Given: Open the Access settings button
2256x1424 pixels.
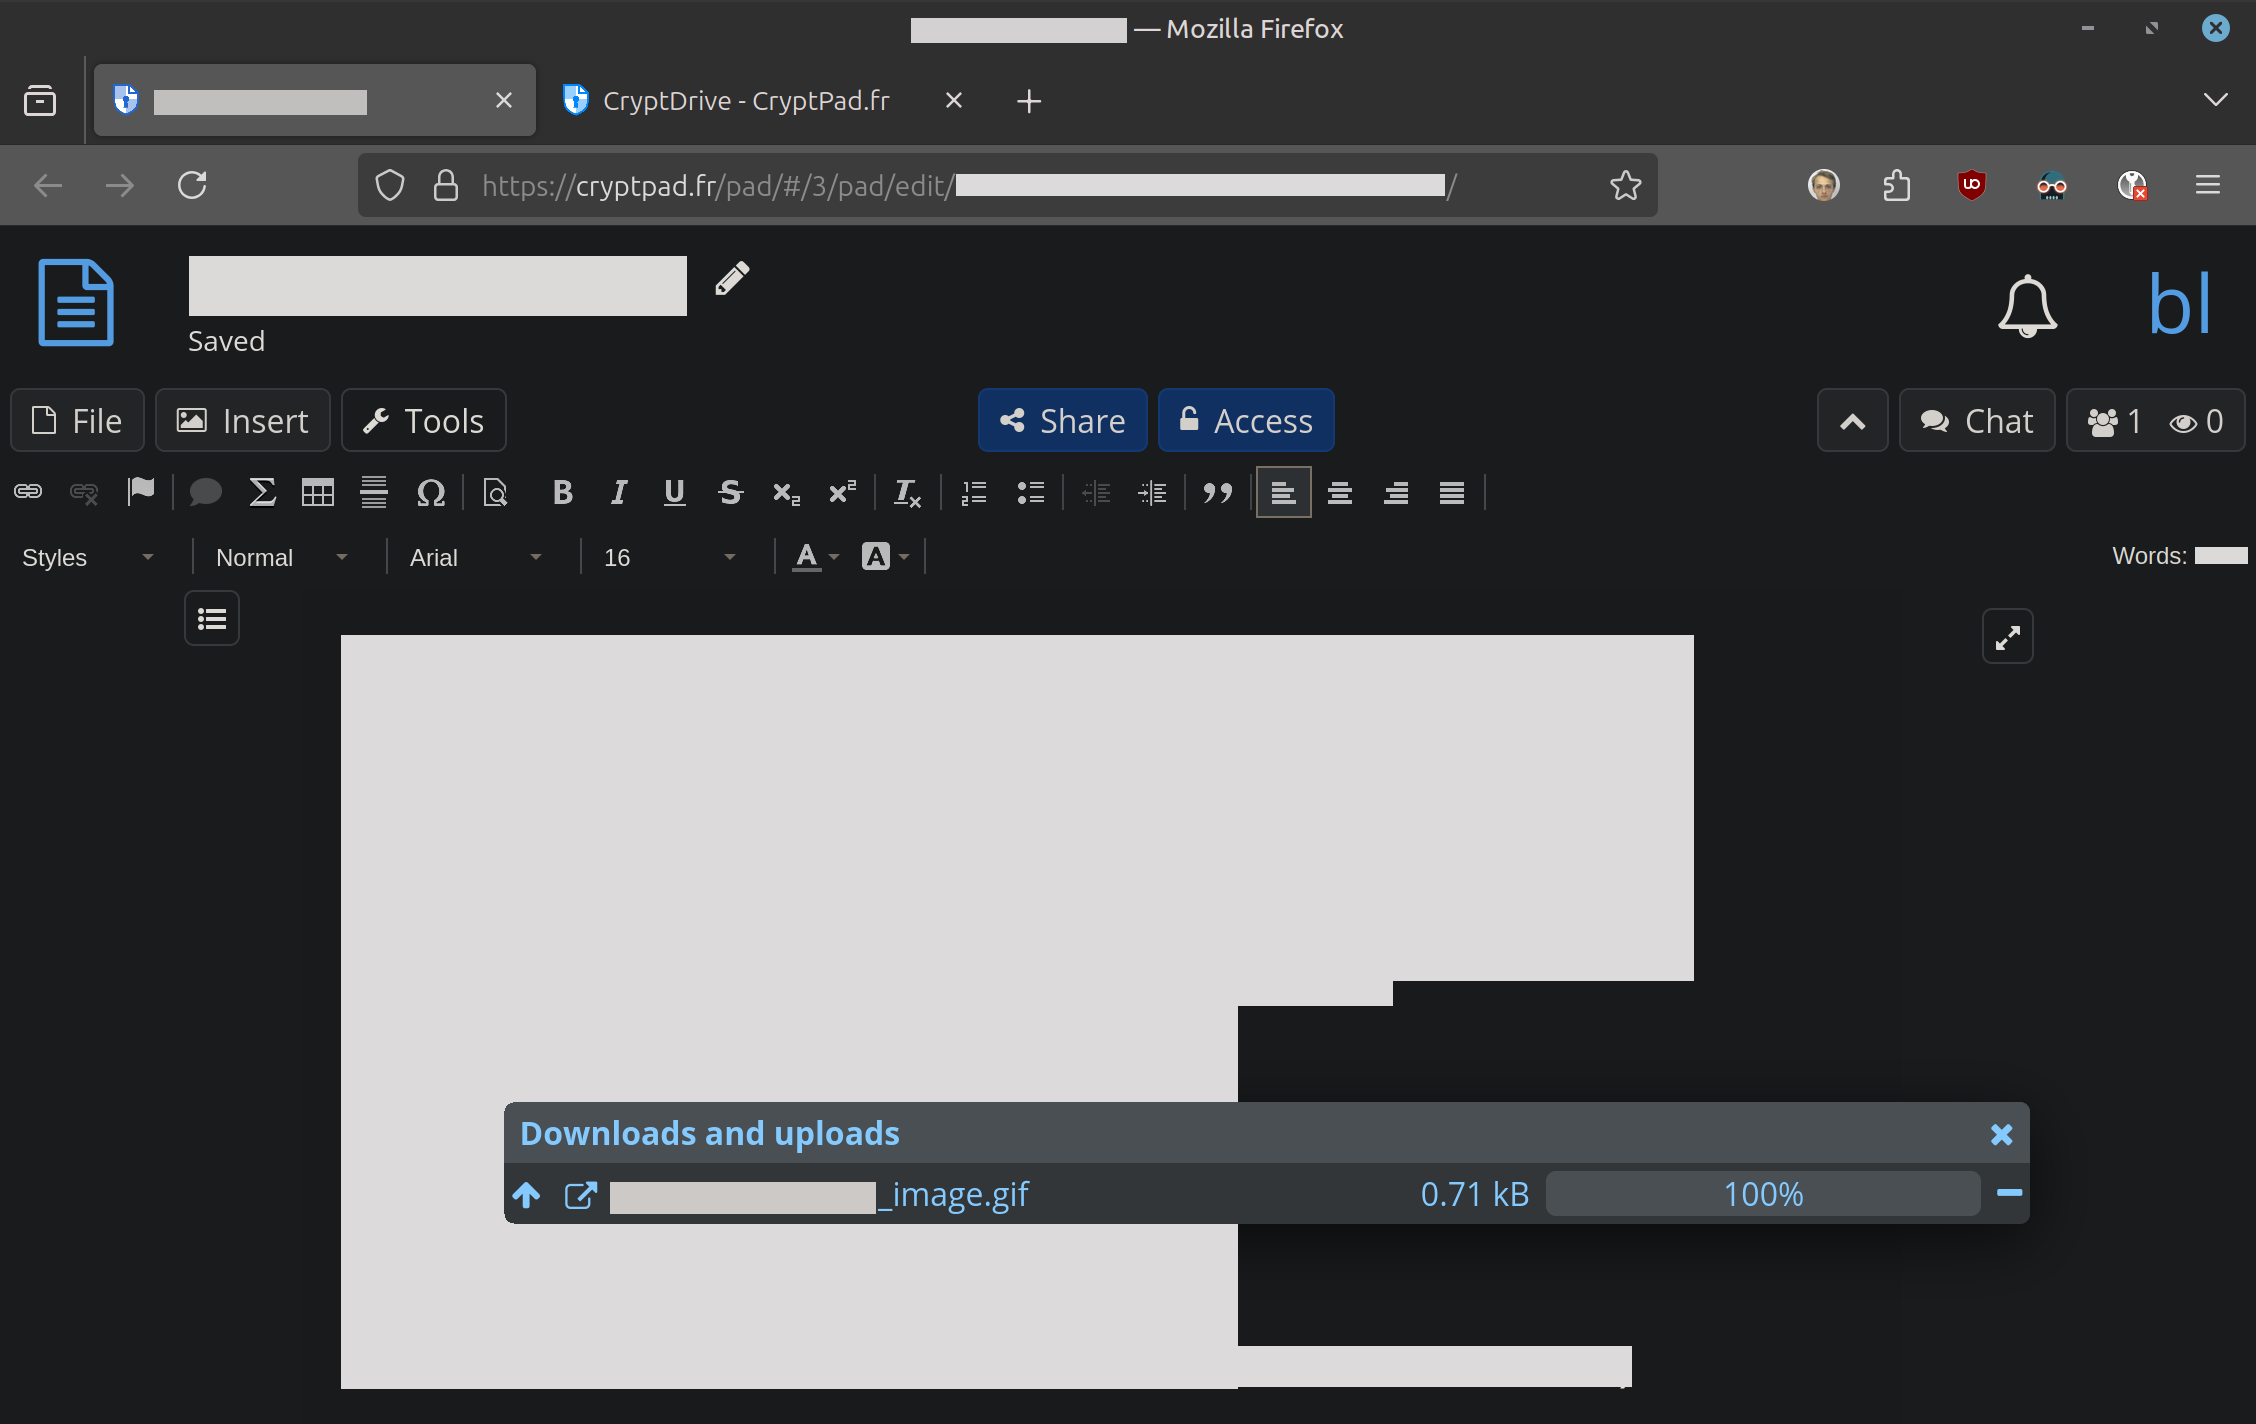Looking at the screenshot, I should pos(1246,421).
